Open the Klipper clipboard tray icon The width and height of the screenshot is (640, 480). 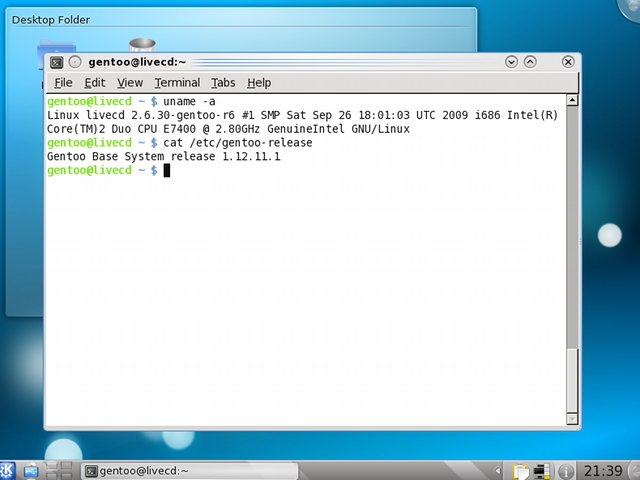point(520,471)
